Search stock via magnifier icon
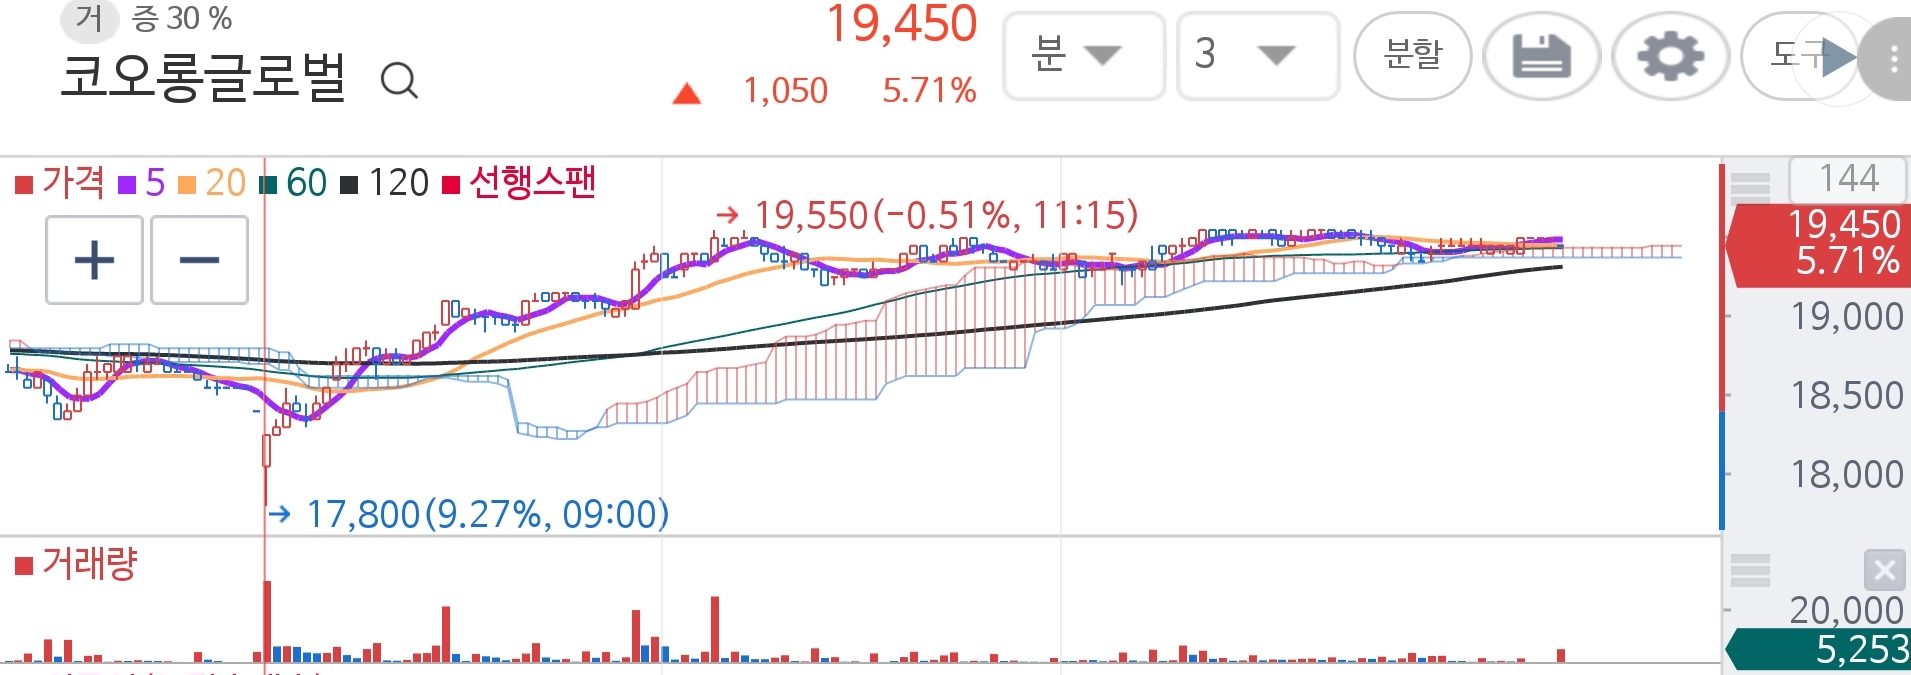The image size is (1911, 675). 399,79
